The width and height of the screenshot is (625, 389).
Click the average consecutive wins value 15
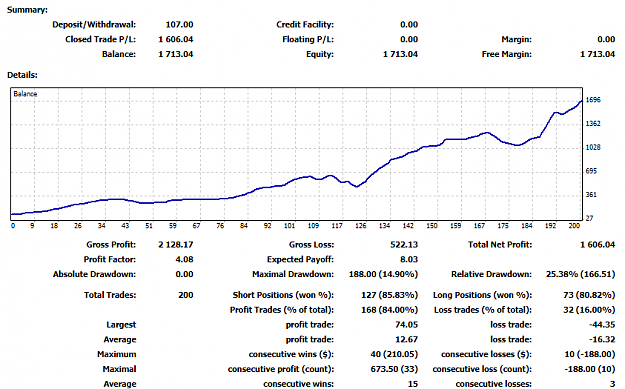413,384
